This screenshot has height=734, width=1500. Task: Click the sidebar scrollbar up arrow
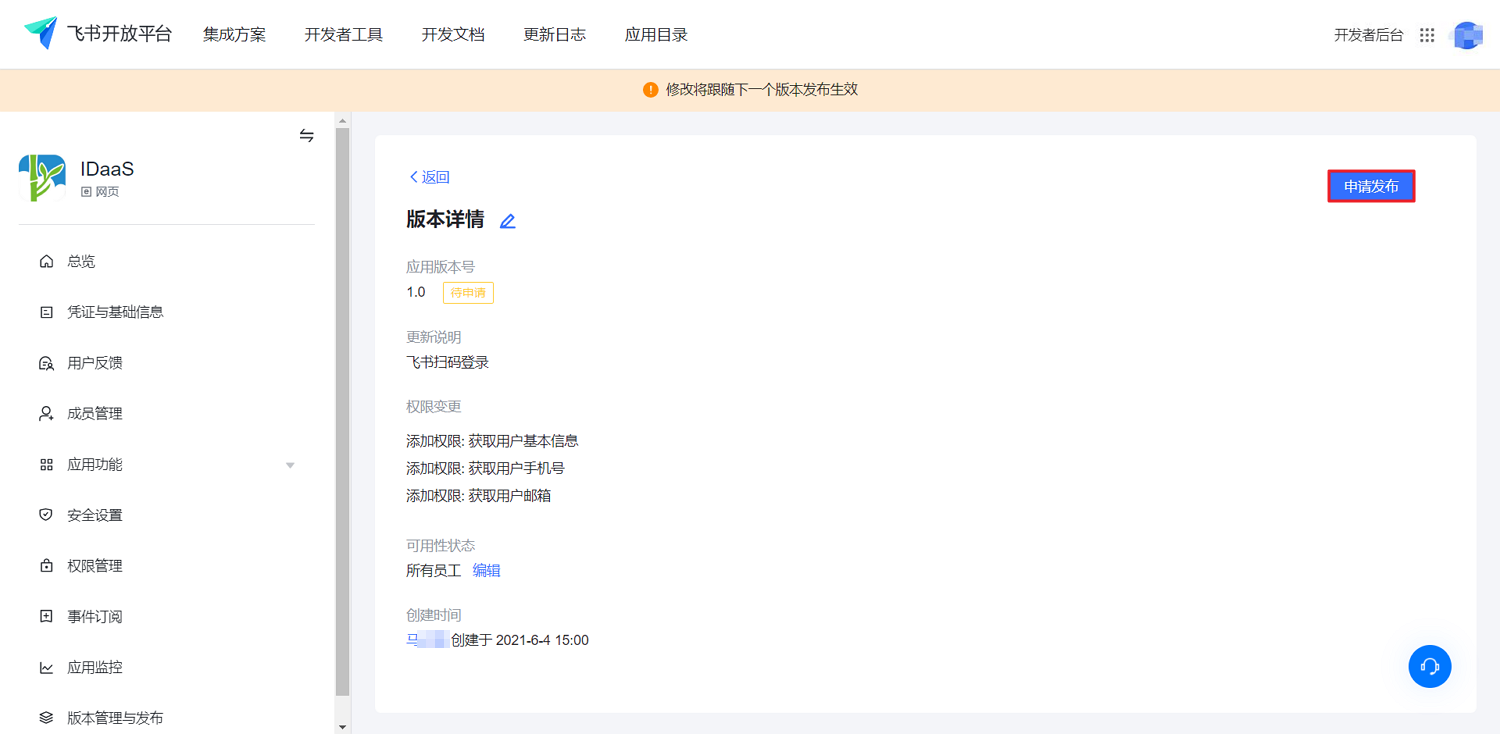click(342, 121)
